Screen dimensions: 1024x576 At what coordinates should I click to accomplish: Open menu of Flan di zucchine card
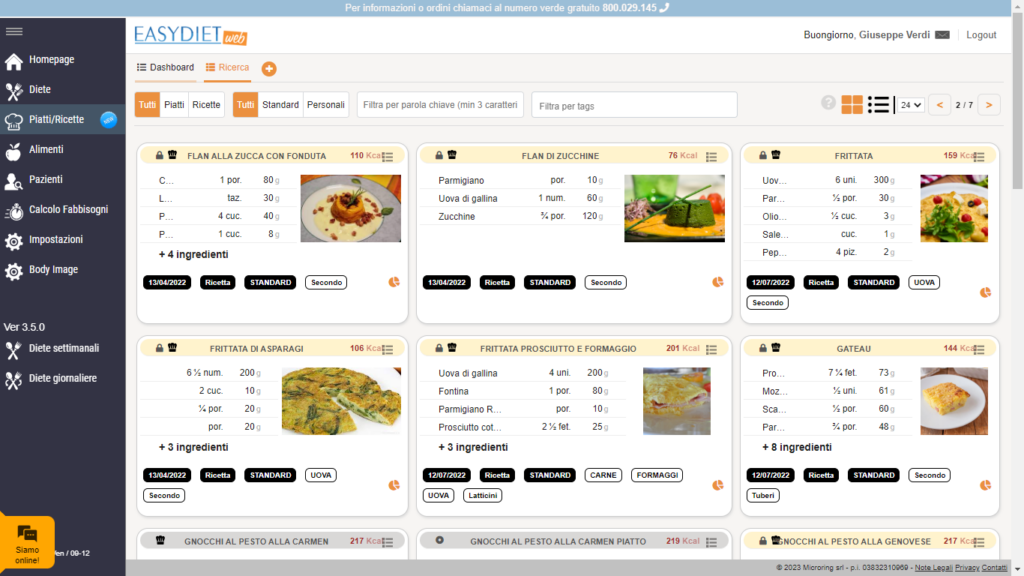point(712,157)
